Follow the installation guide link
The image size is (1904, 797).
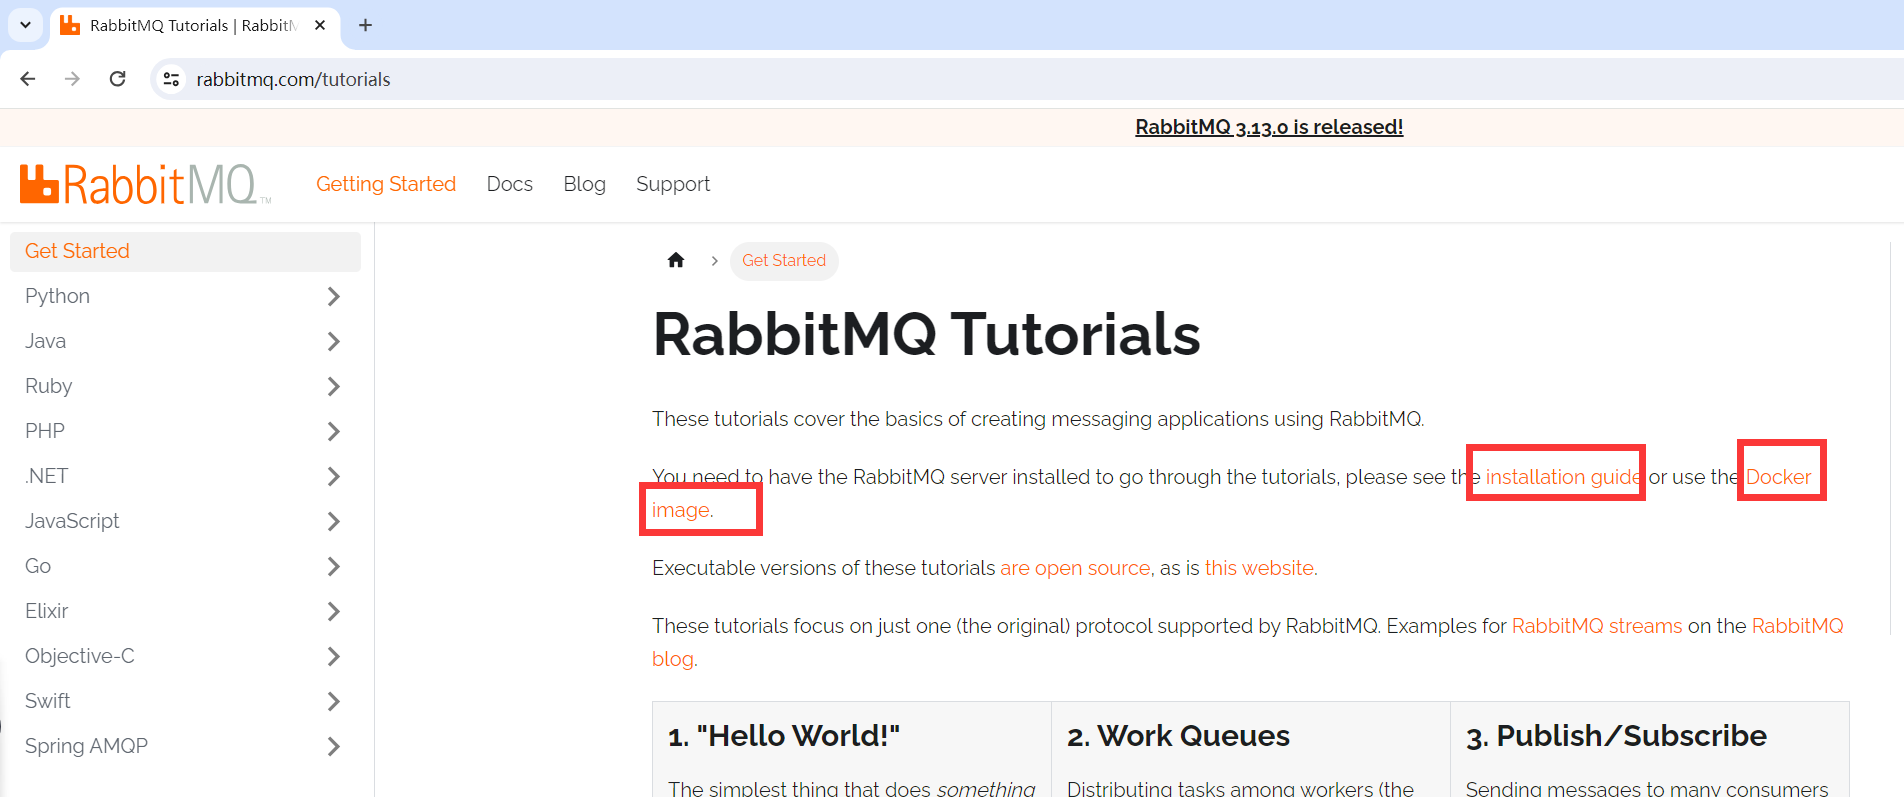[x=1563, y=477]
